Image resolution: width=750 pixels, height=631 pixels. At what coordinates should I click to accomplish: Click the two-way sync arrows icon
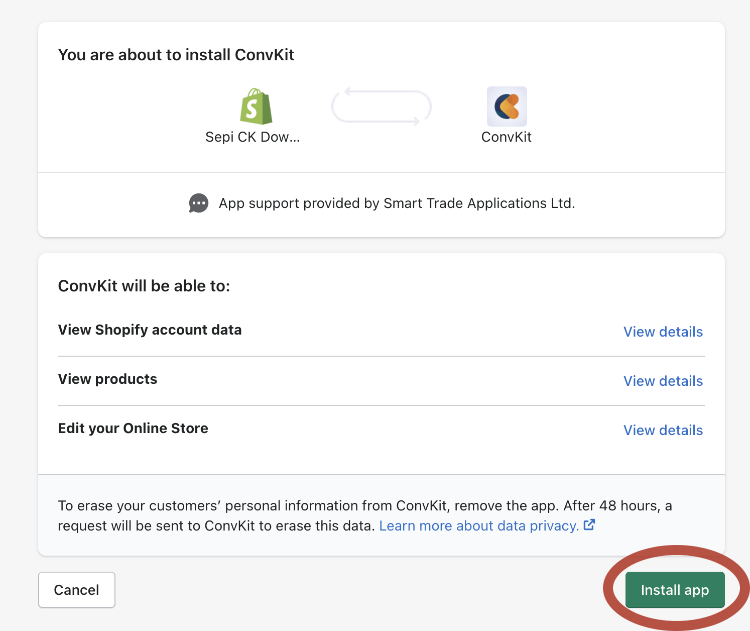381,106
